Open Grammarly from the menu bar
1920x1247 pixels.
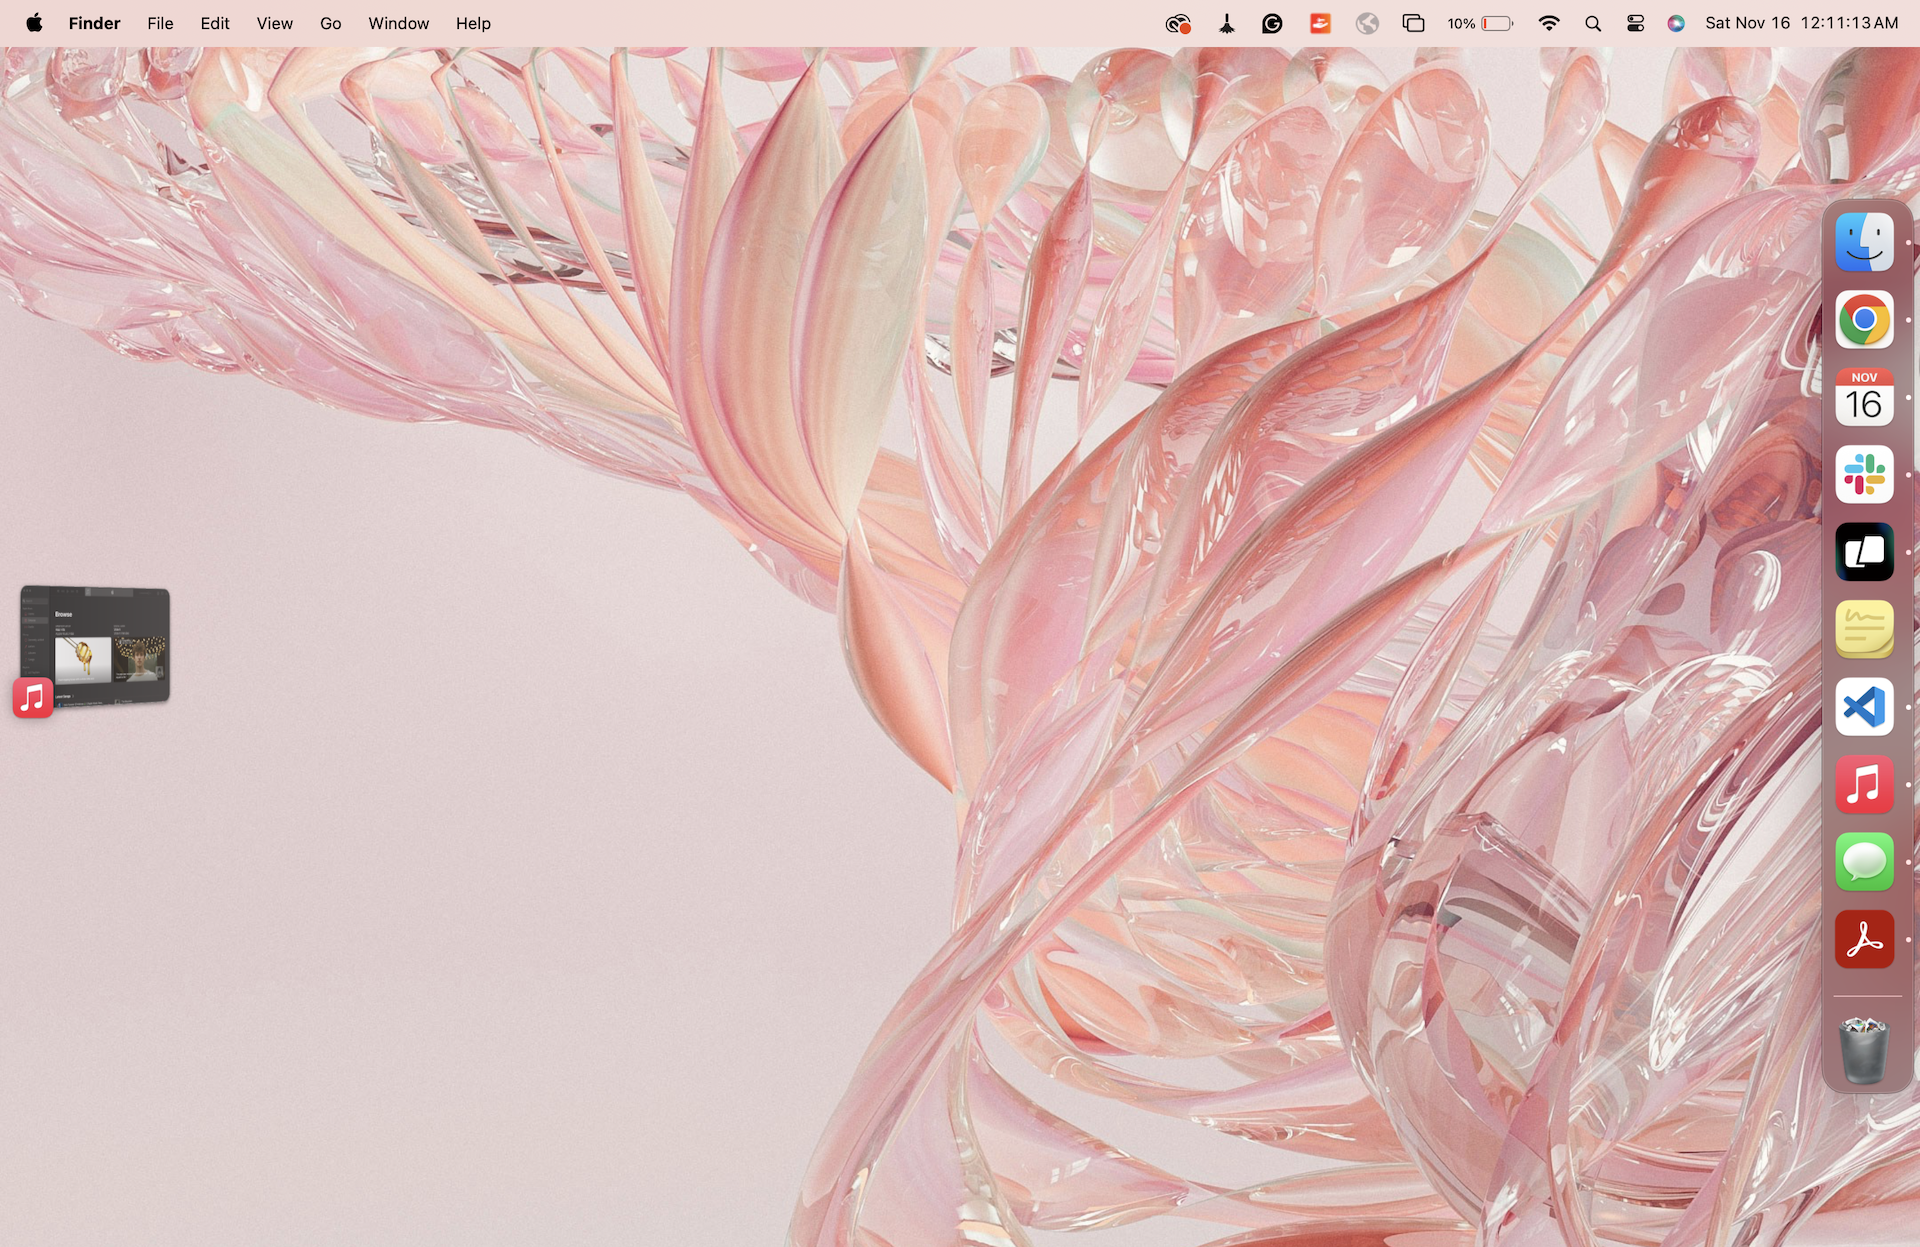[1272, 23]
